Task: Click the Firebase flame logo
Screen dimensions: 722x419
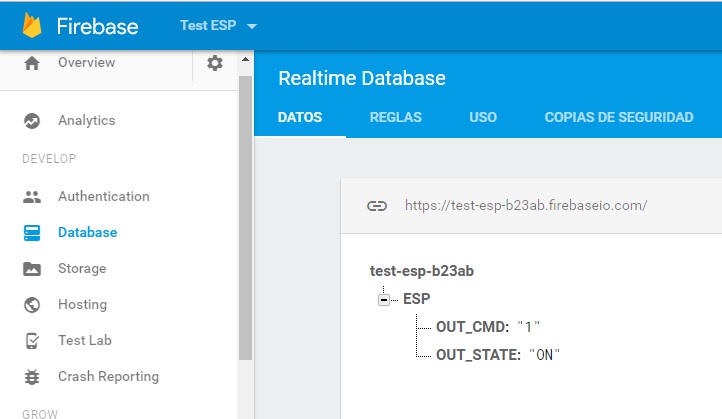Action: tap(33, 24)
